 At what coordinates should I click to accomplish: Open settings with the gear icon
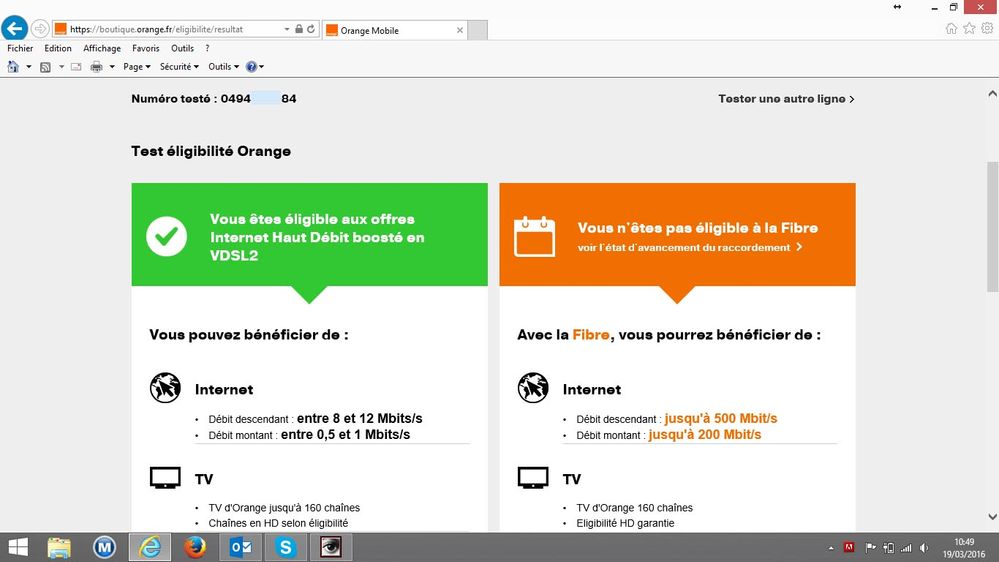(987, 28)
